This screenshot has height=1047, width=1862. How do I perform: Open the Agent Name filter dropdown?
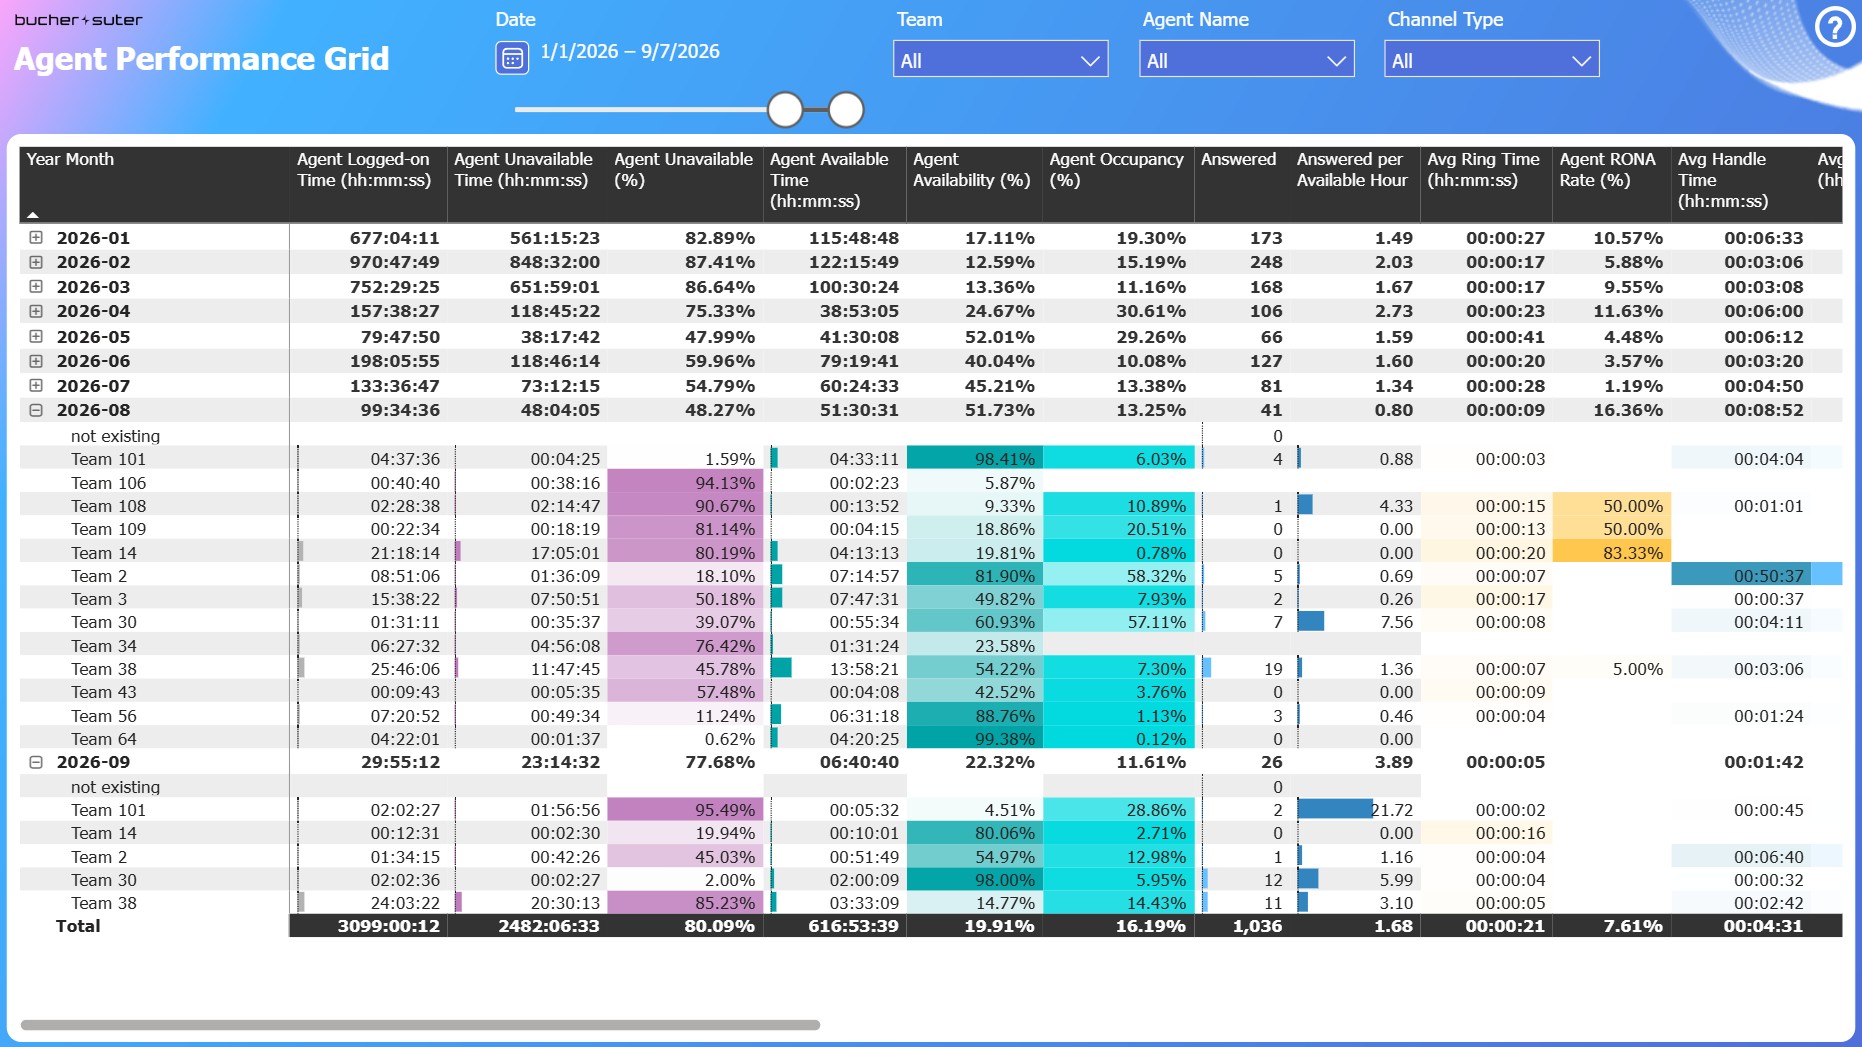click(1246, 60)
